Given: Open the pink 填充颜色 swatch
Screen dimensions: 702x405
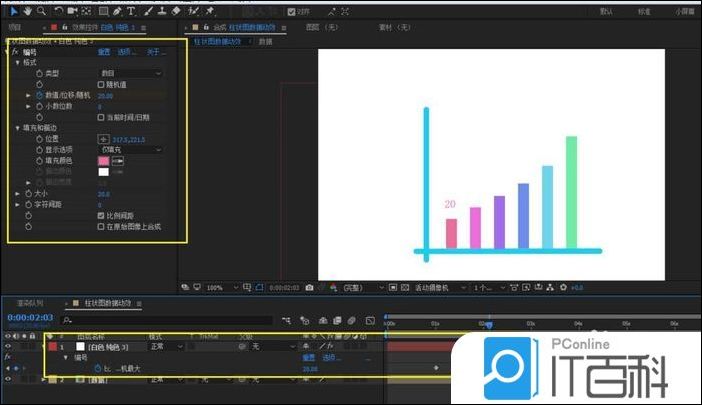Looking at the screenshot, I should (103, 161).
